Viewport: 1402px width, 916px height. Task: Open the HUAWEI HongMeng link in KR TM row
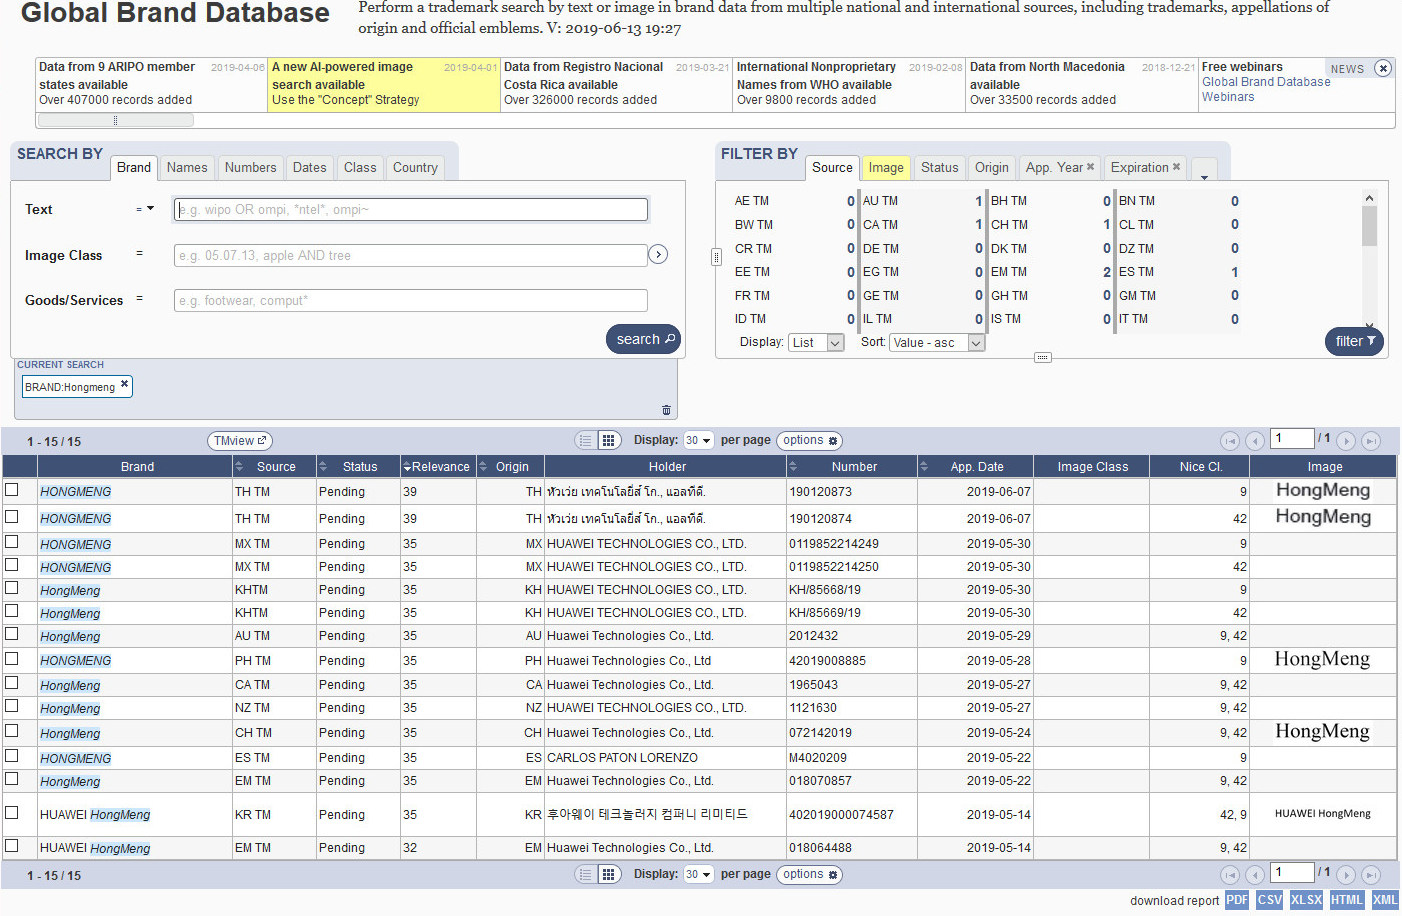(95, 815)
